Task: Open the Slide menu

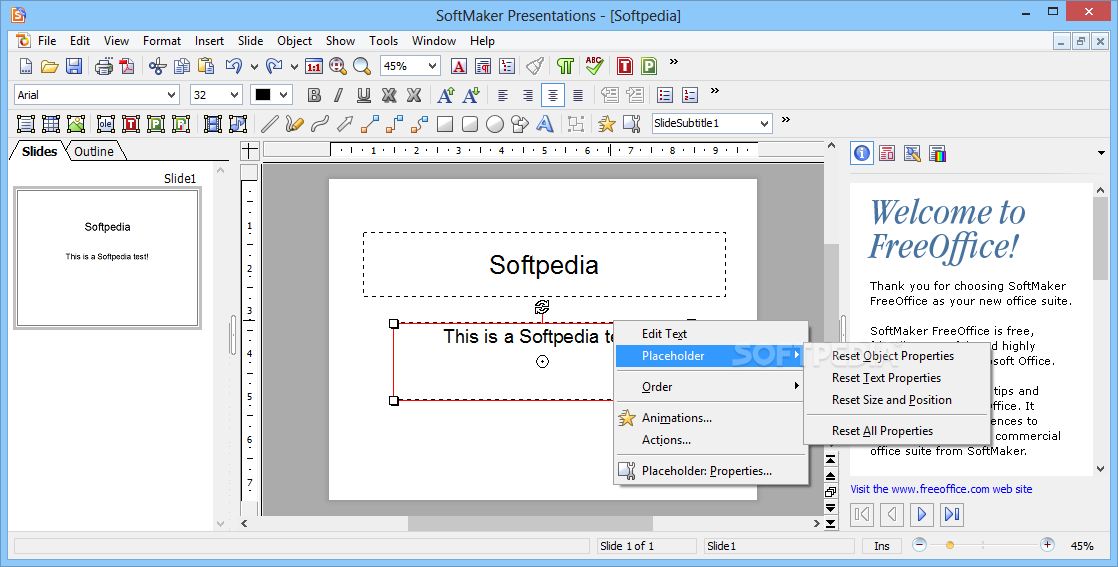Action: click(x=250, y=41)
